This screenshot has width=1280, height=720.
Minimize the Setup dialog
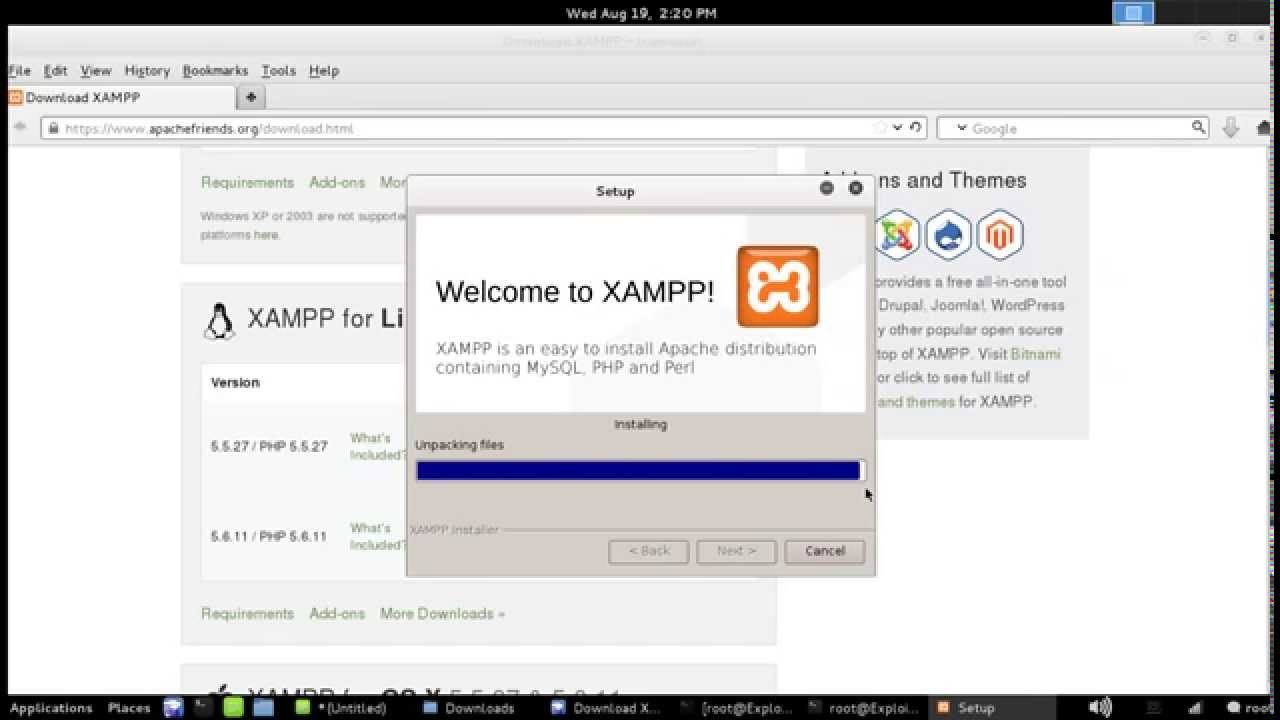[827, 187]
